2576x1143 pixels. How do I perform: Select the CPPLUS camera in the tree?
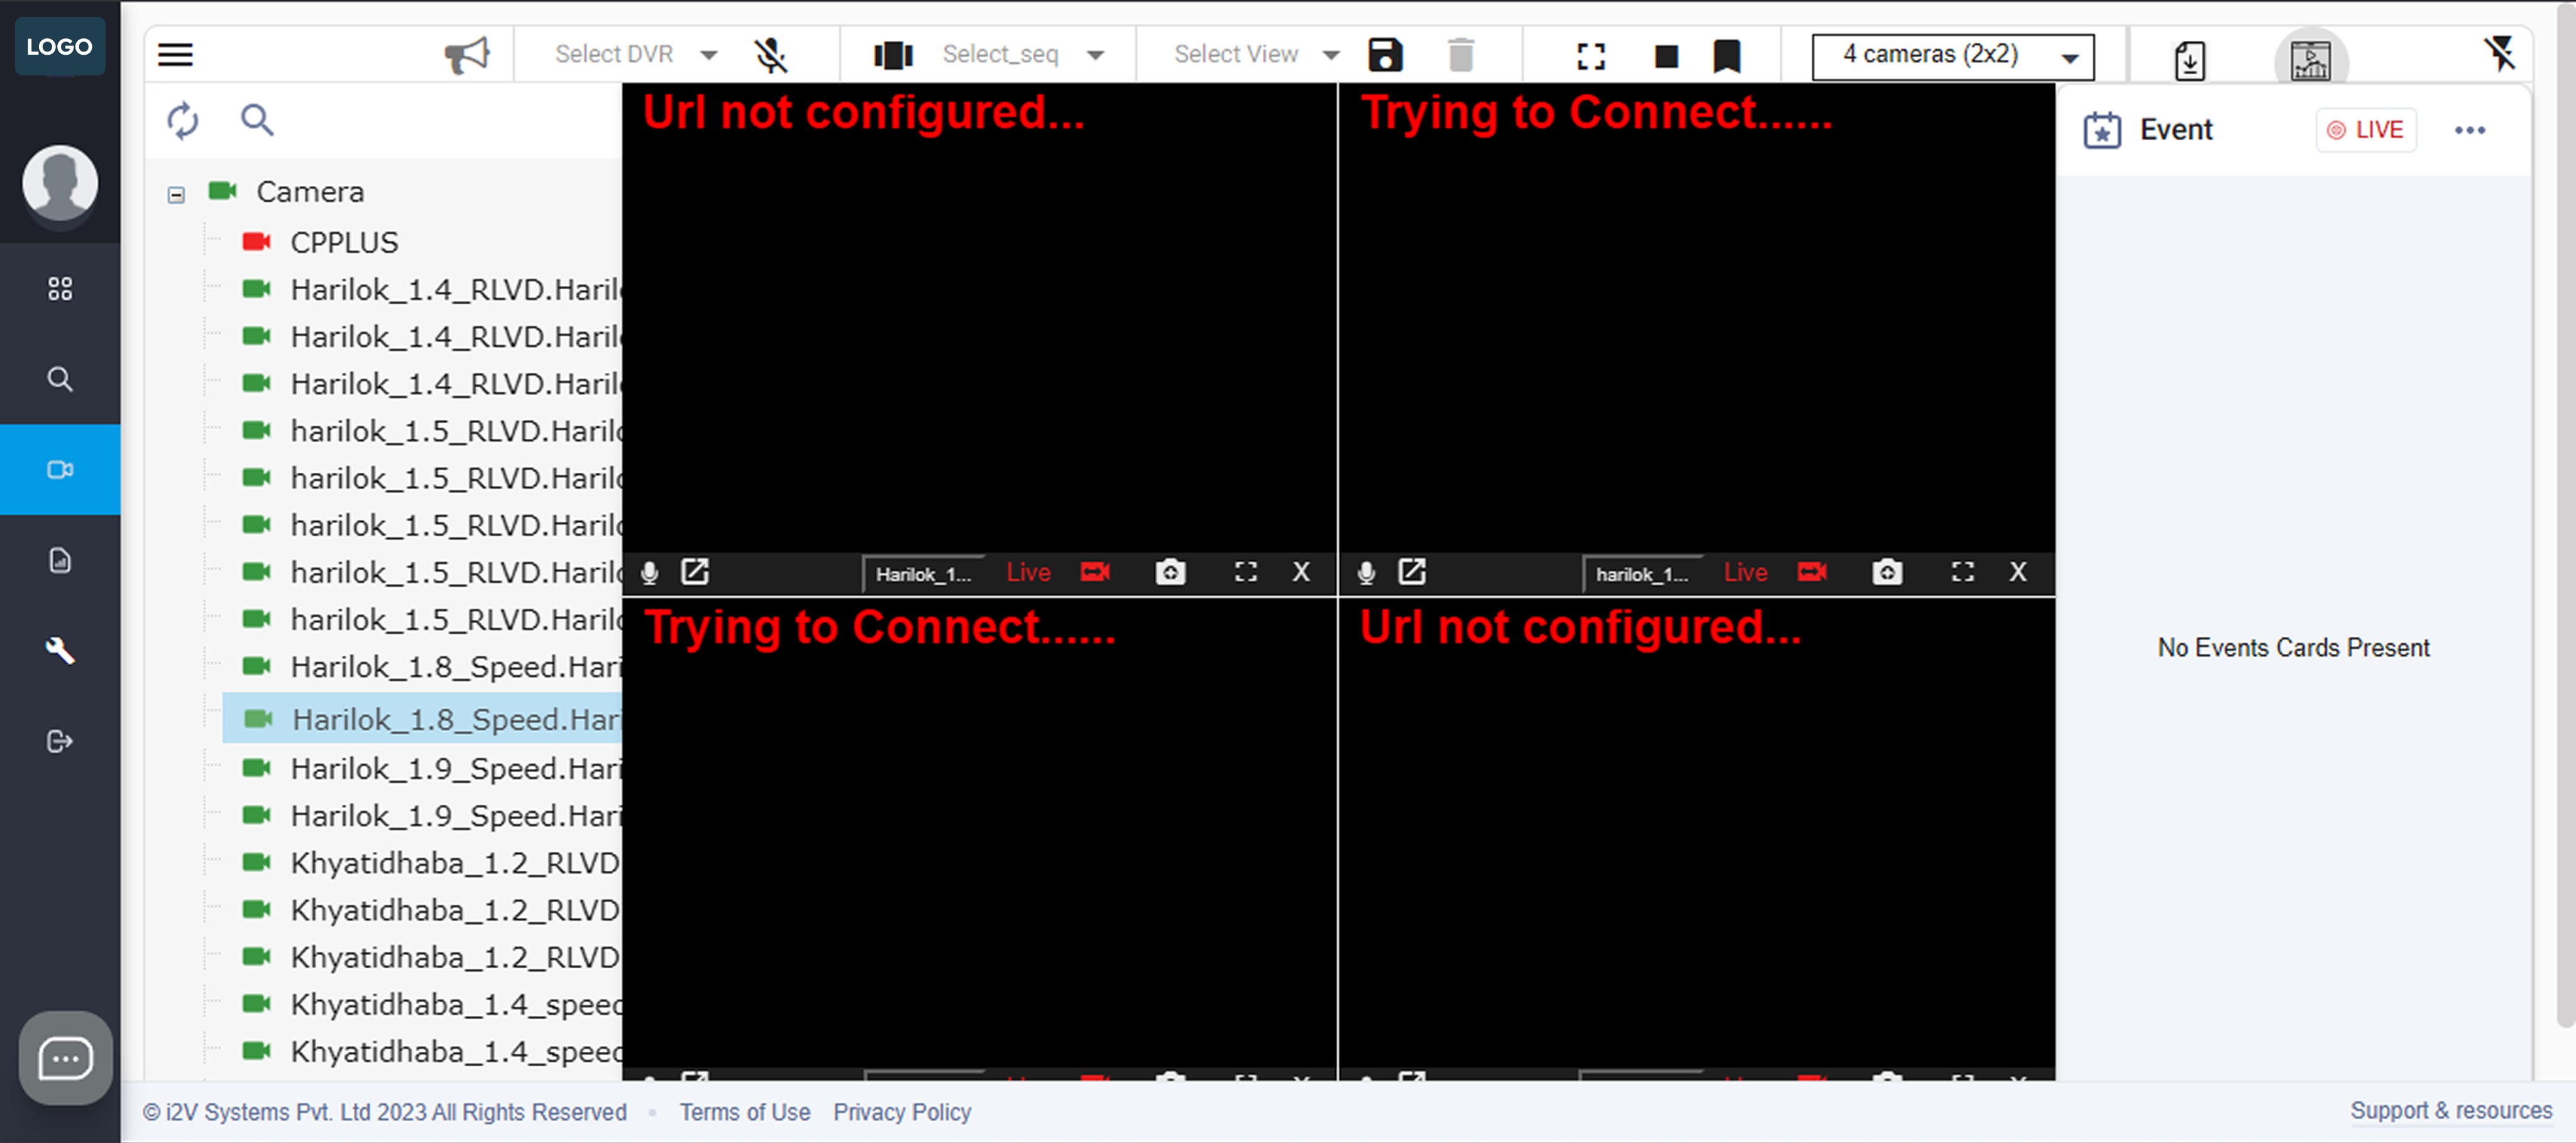[x=344, y=241]
